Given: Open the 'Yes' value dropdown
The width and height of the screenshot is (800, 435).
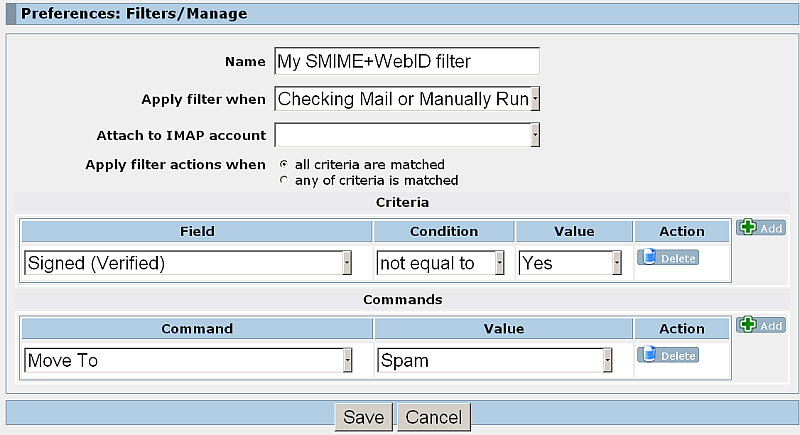Looking at the screenshot, I should pyautogui.click(x=570, y=263).
